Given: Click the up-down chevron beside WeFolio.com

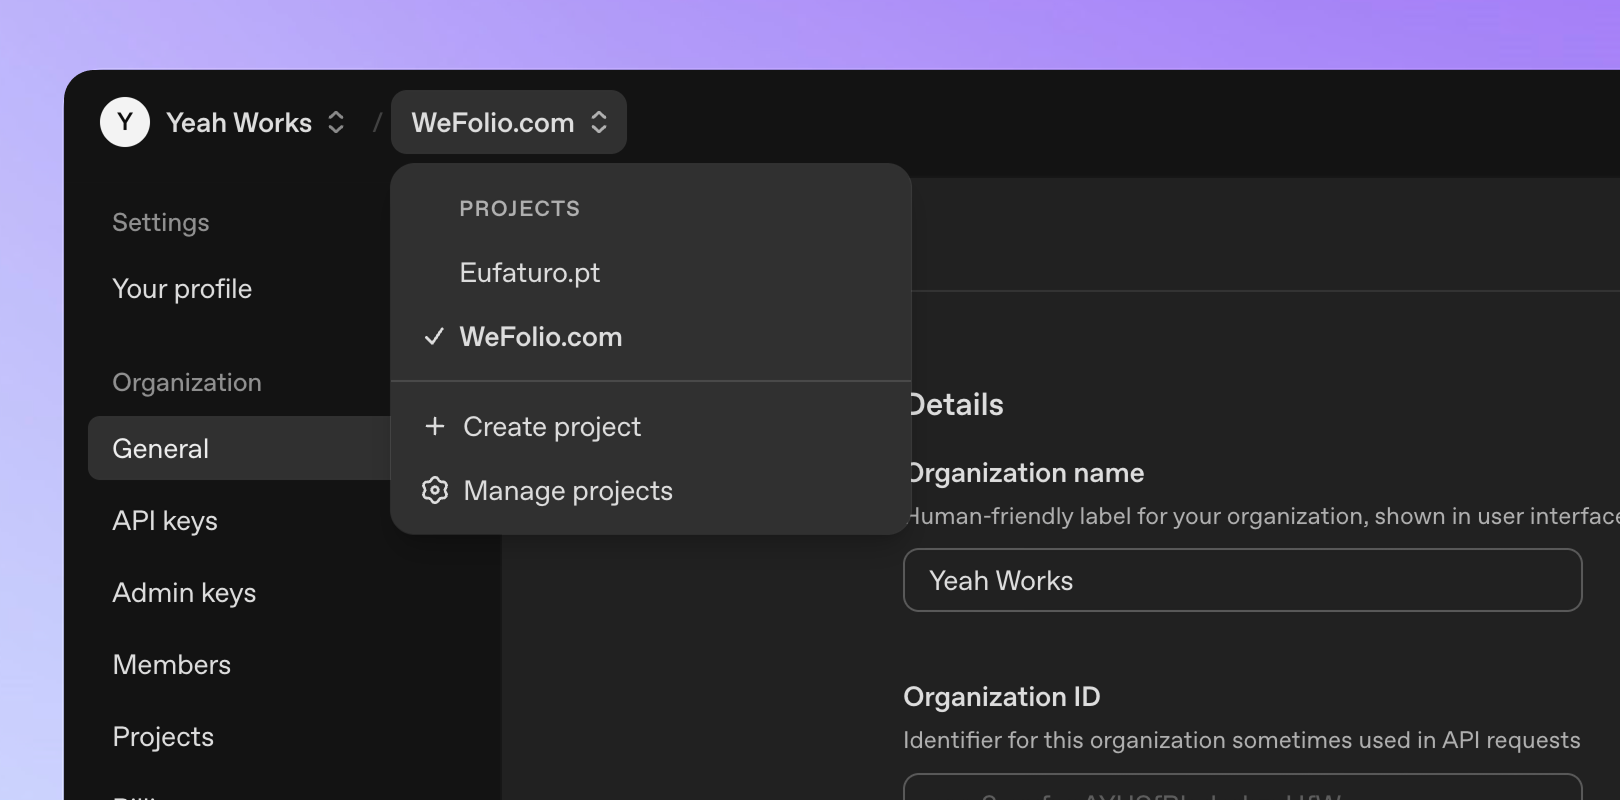Looking at the screenshot, I should 599,122.
